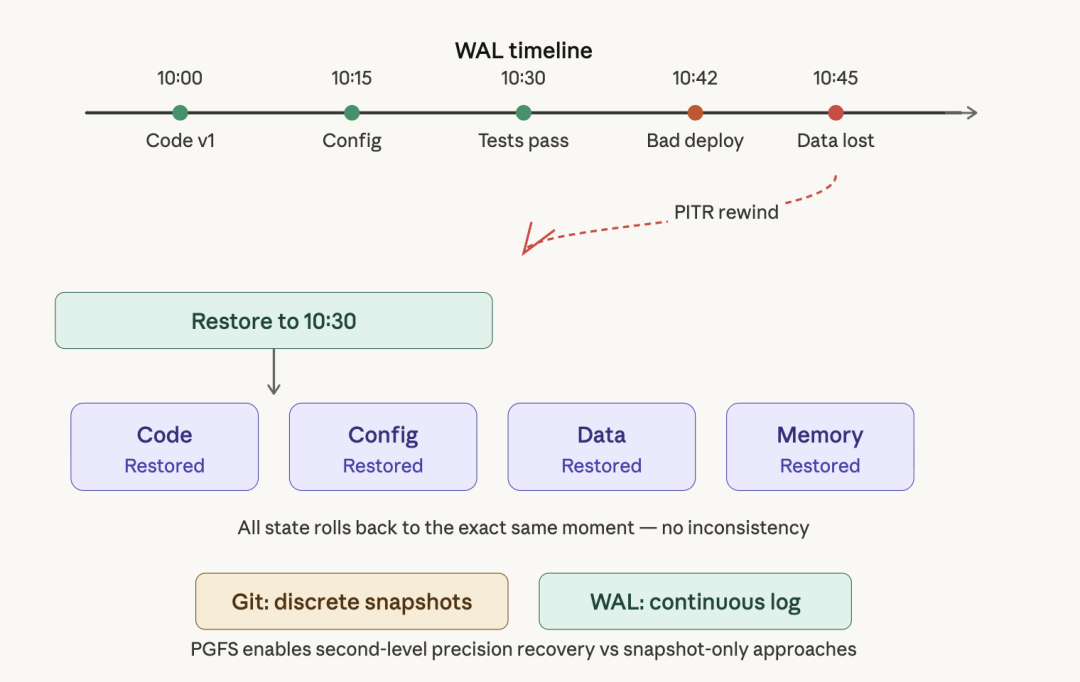Click the red PITR rewind arrowhead
1080x682 pixels.
(533, 242)
